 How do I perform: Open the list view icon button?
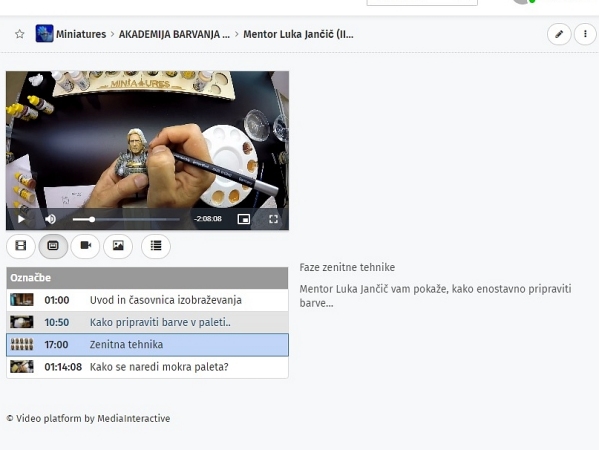[x=155, y=245]
